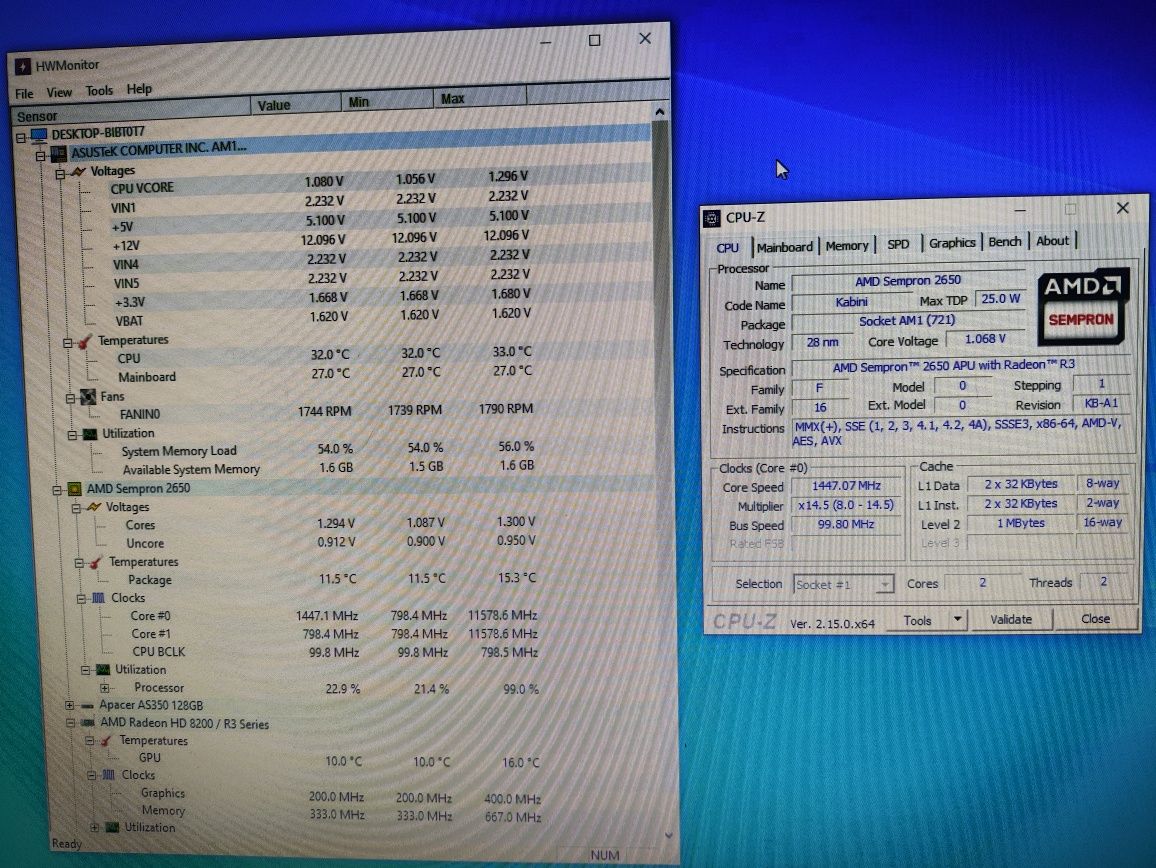The width and height of the screenshot is (1156, 868).
Task: Open the View menu in HWMonitor
Action: pos(59,92)
